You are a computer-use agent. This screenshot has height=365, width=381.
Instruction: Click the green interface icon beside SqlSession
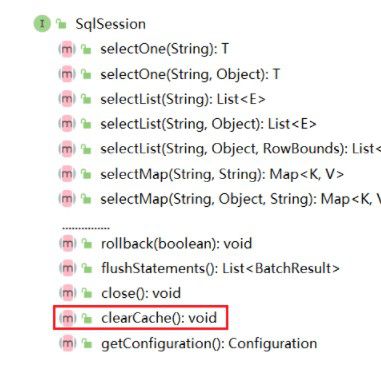42,24
